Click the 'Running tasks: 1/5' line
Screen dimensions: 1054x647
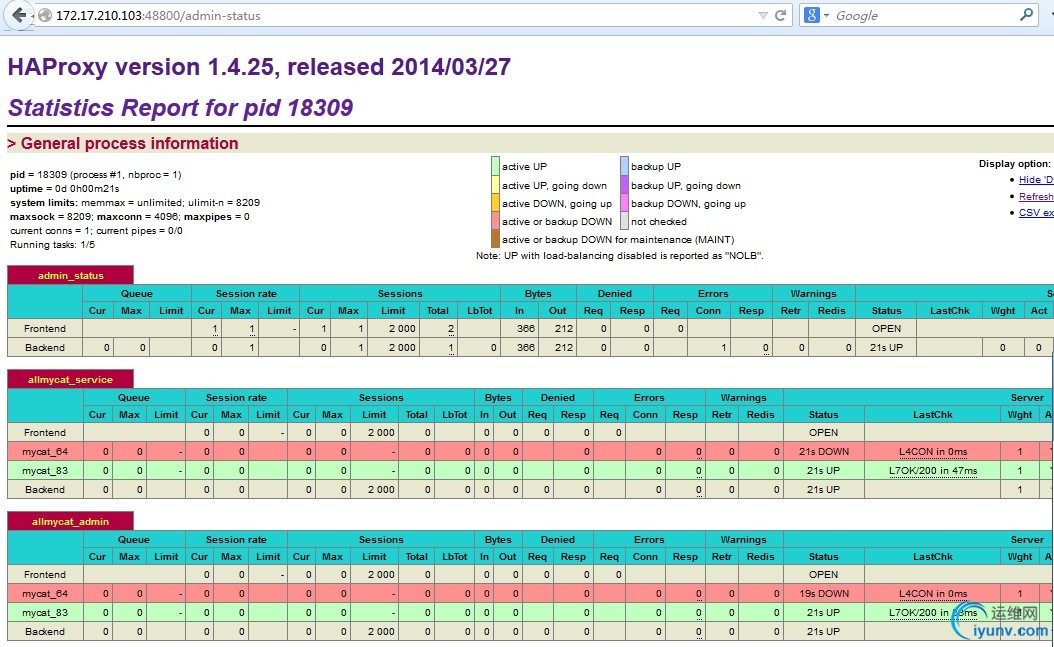(52, 245)
